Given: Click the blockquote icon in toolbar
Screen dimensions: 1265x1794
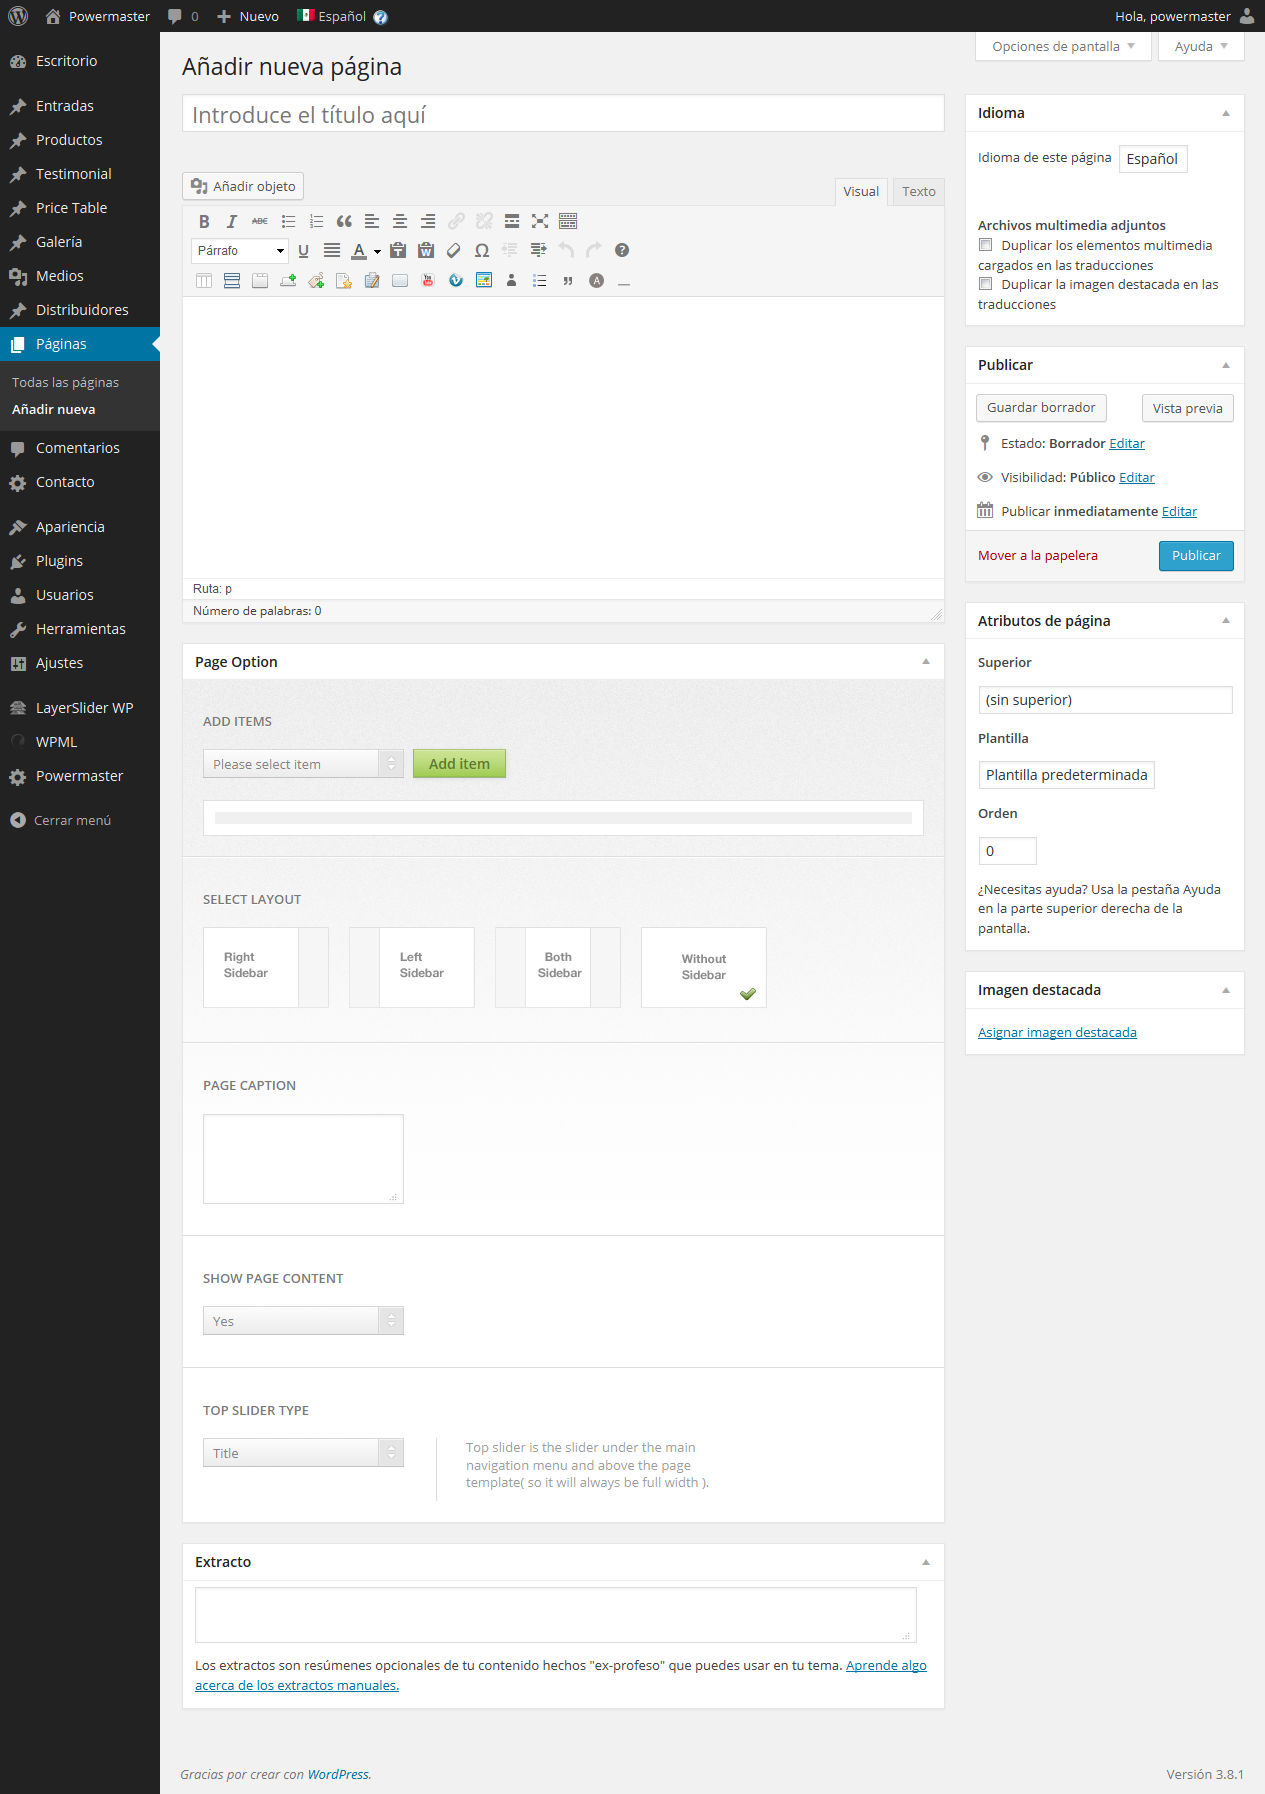Looking at the screenshot, I should (344, 221).
